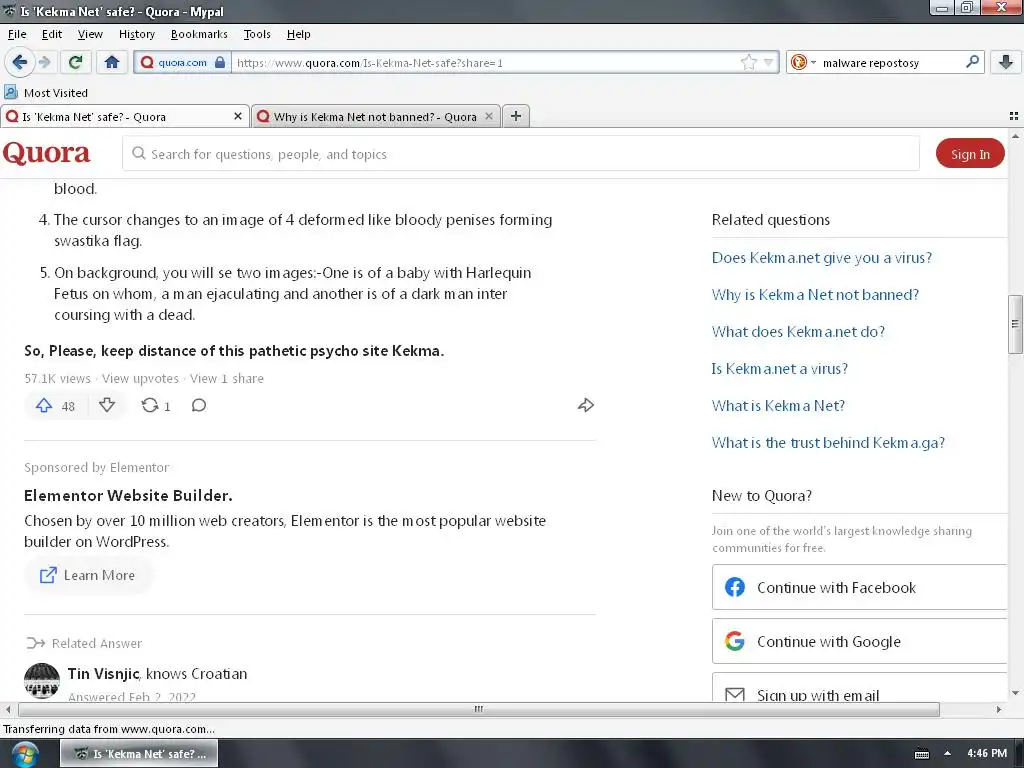This screenshot has height=768, width=1024.
Task: Open 'Why is Kekma Net not banned?' related link
Action: (815, 295)
